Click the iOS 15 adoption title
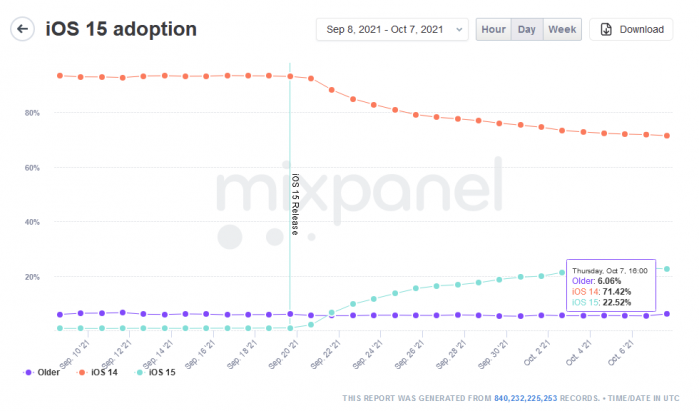Screen dimensions: 700x411 [x=121, y=29]
